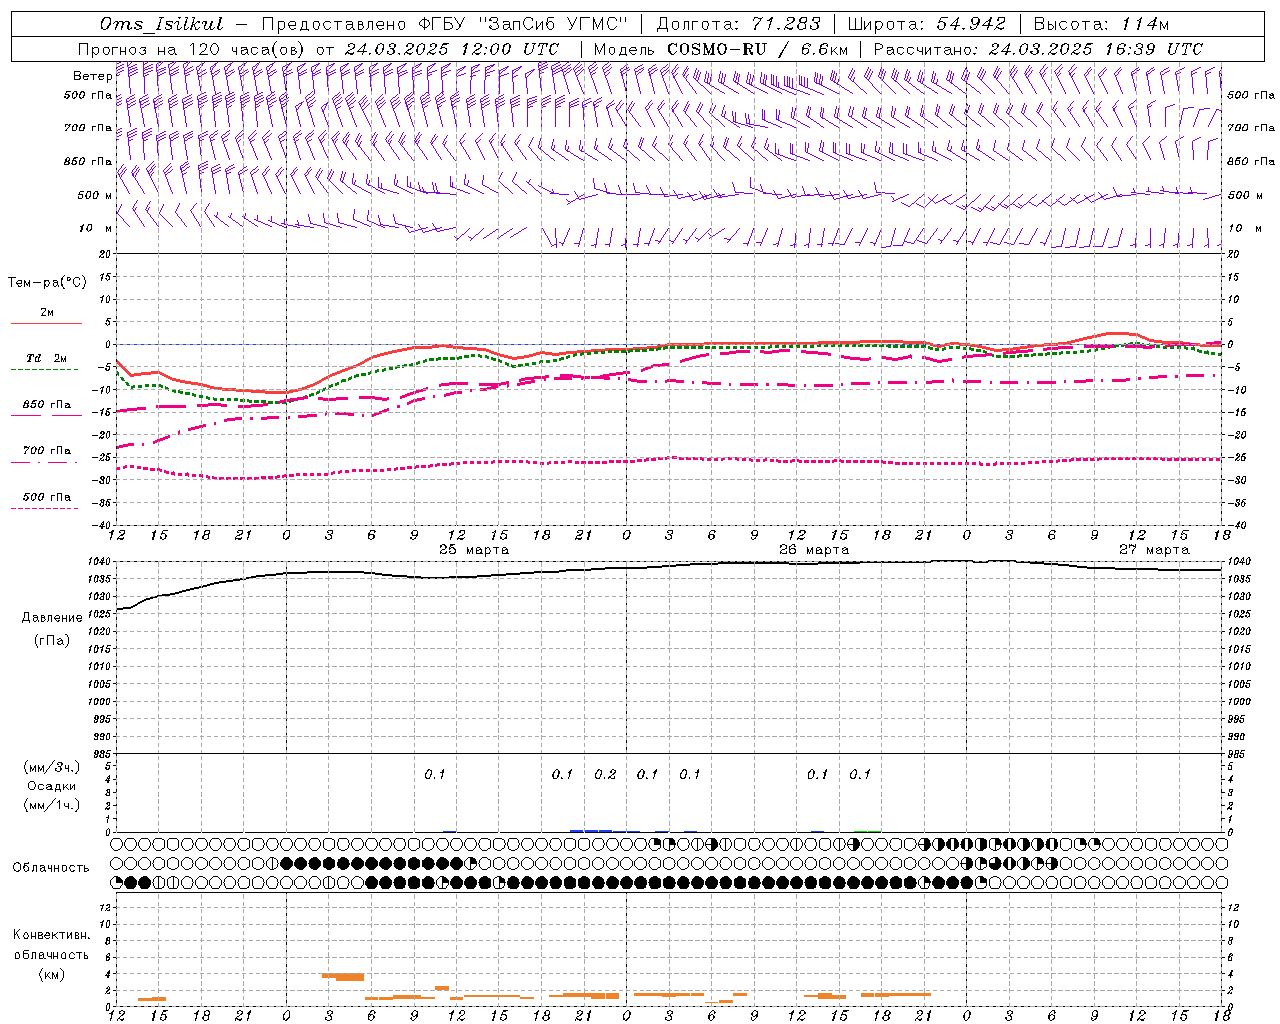Click the red '2м' temperature legend line
The image size is (1280, 1024).
pyautogui.click(x=46, y=323)
